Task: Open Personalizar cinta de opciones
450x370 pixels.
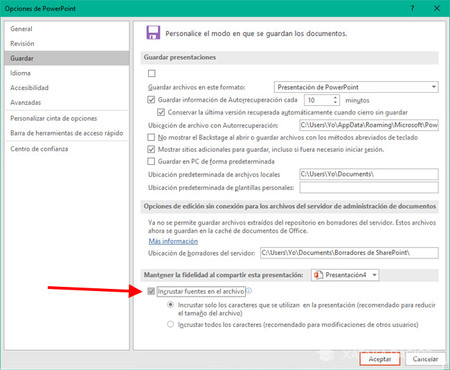Action: coord(67,118)
